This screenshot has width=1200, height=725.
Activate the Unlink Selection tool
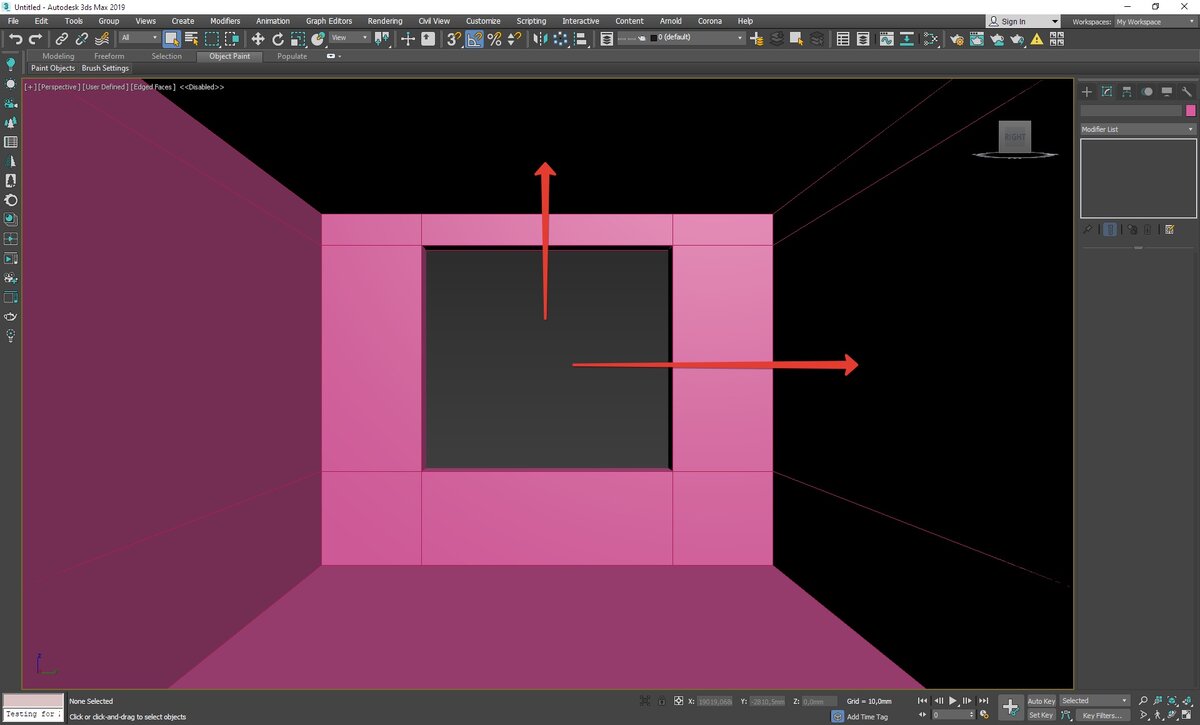(82, 39)
